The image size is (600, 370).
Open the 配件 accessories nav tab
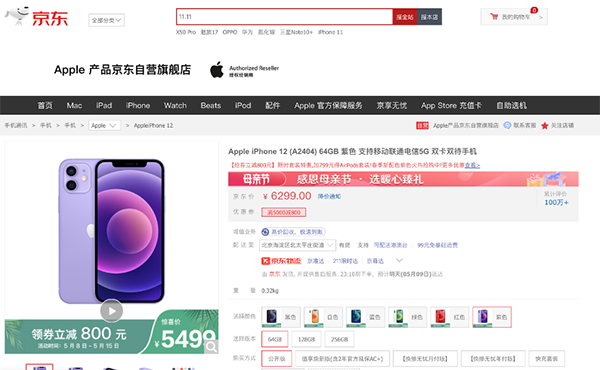click(272, 105)
